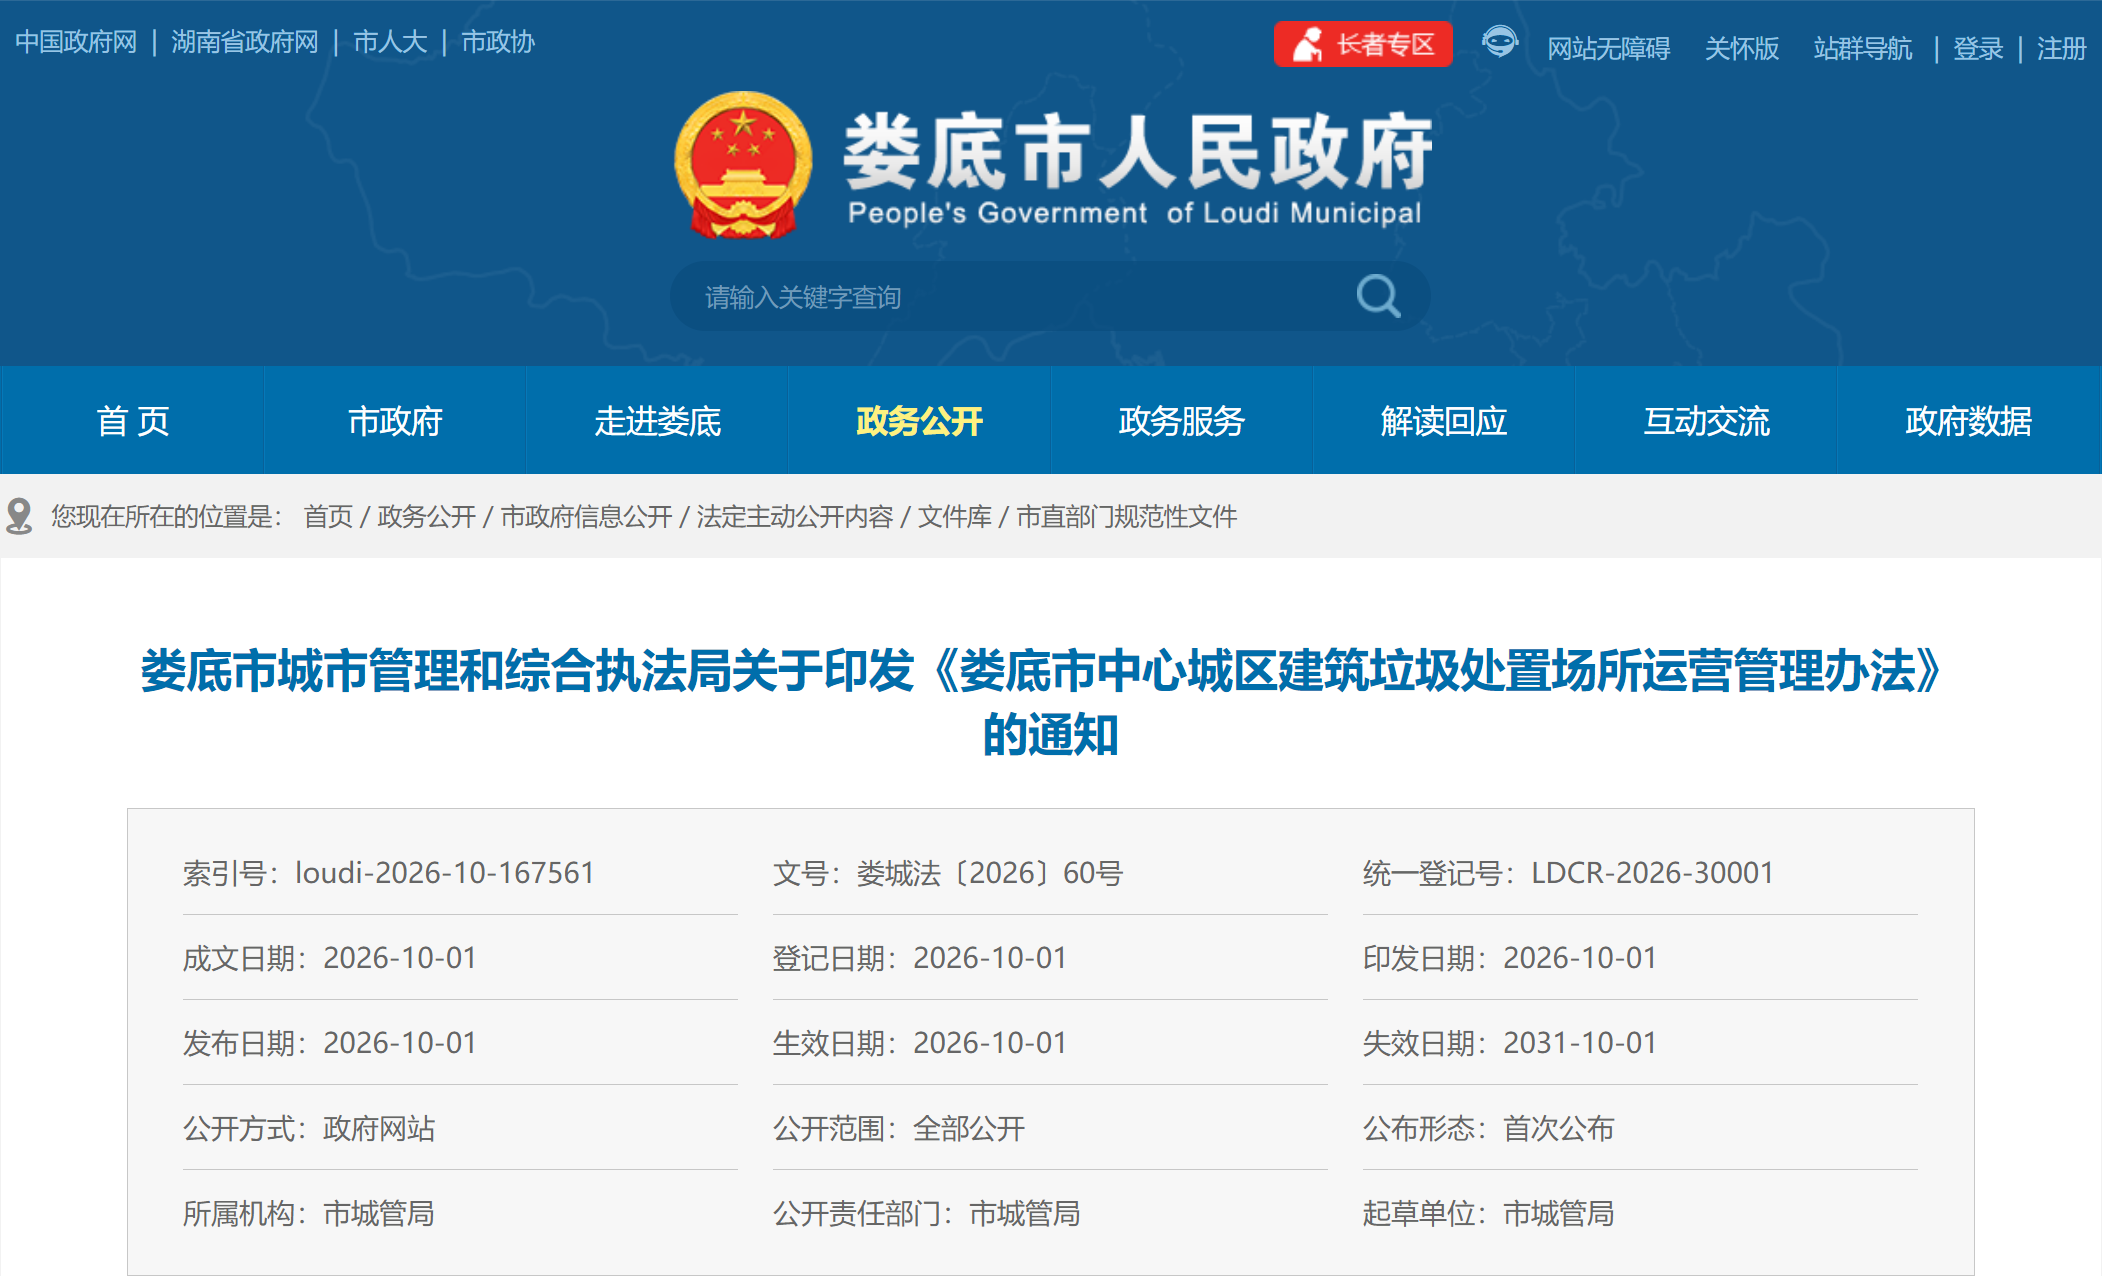Open the 解读回应 navigation item
Screen dimensions: 2102x1276
(x=1443, y=420)
